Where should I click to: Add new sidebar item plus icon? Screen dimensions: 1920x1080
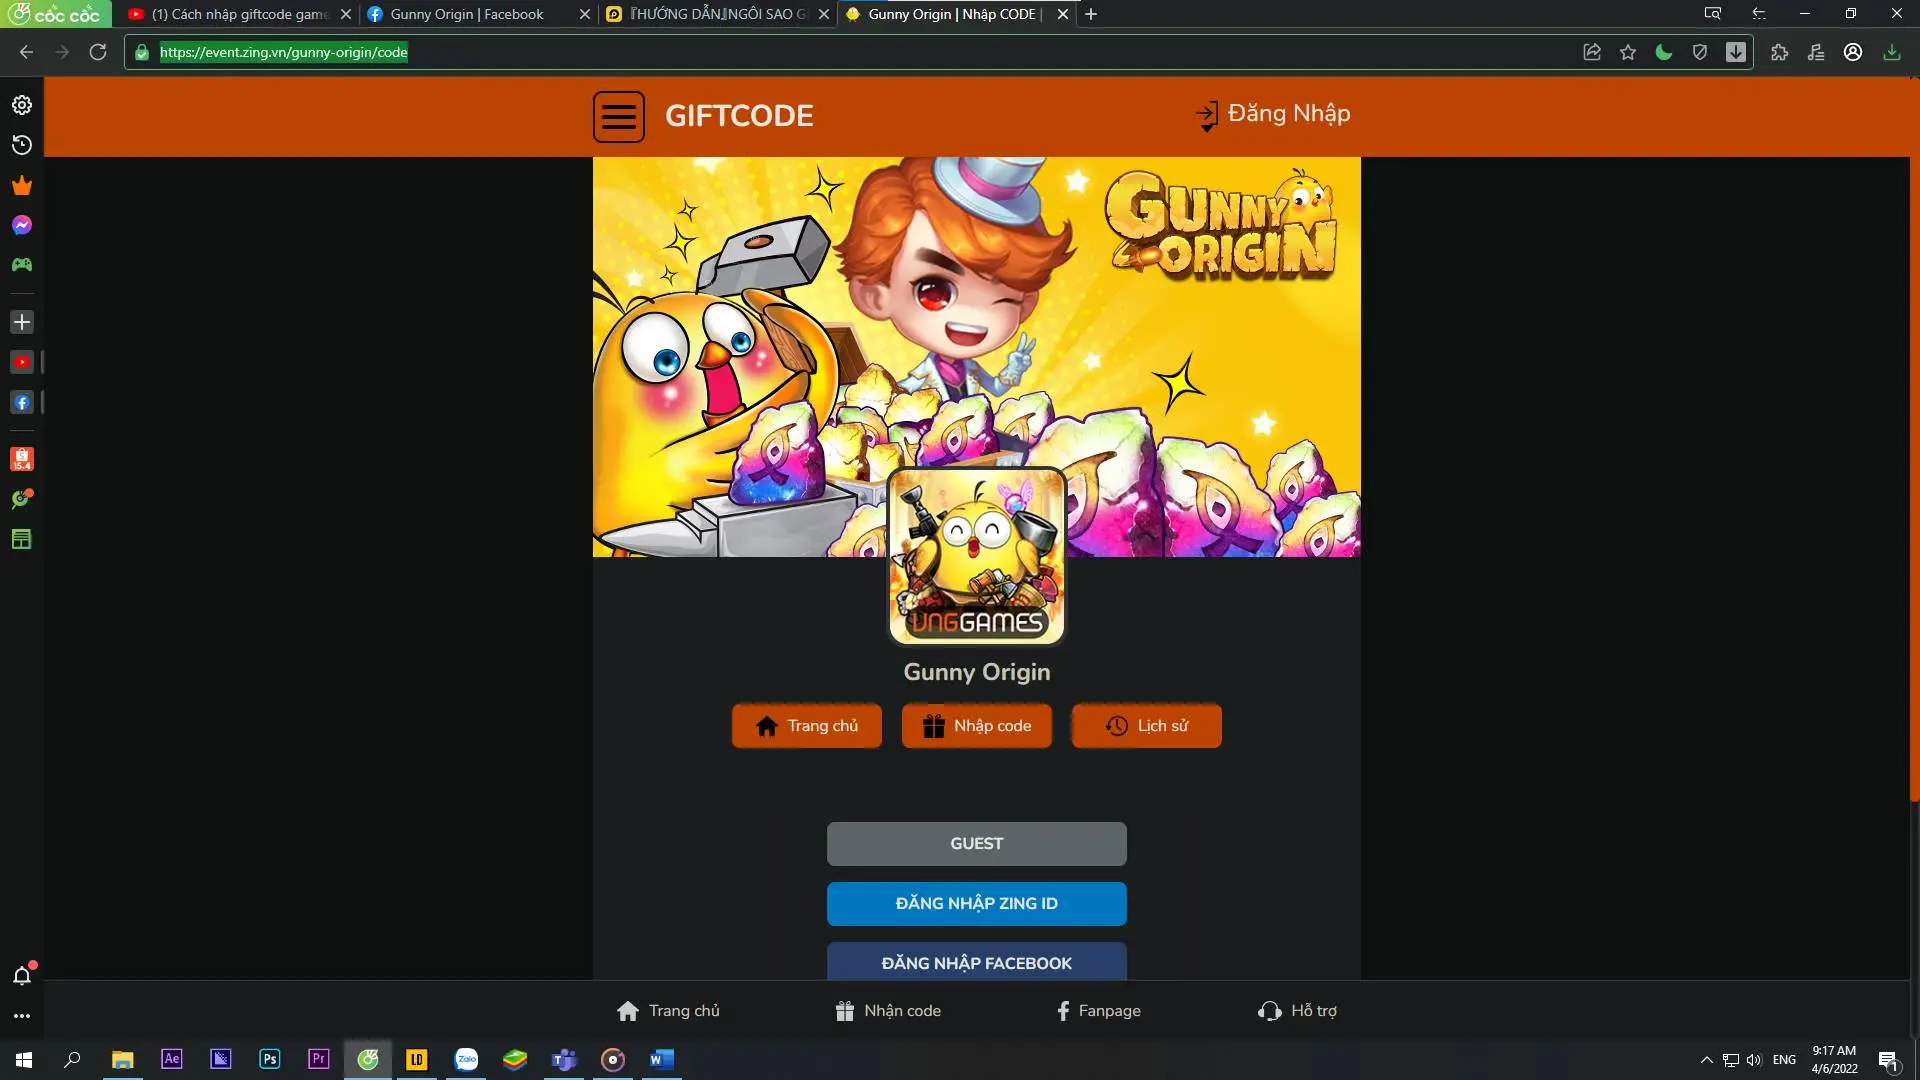22,322
